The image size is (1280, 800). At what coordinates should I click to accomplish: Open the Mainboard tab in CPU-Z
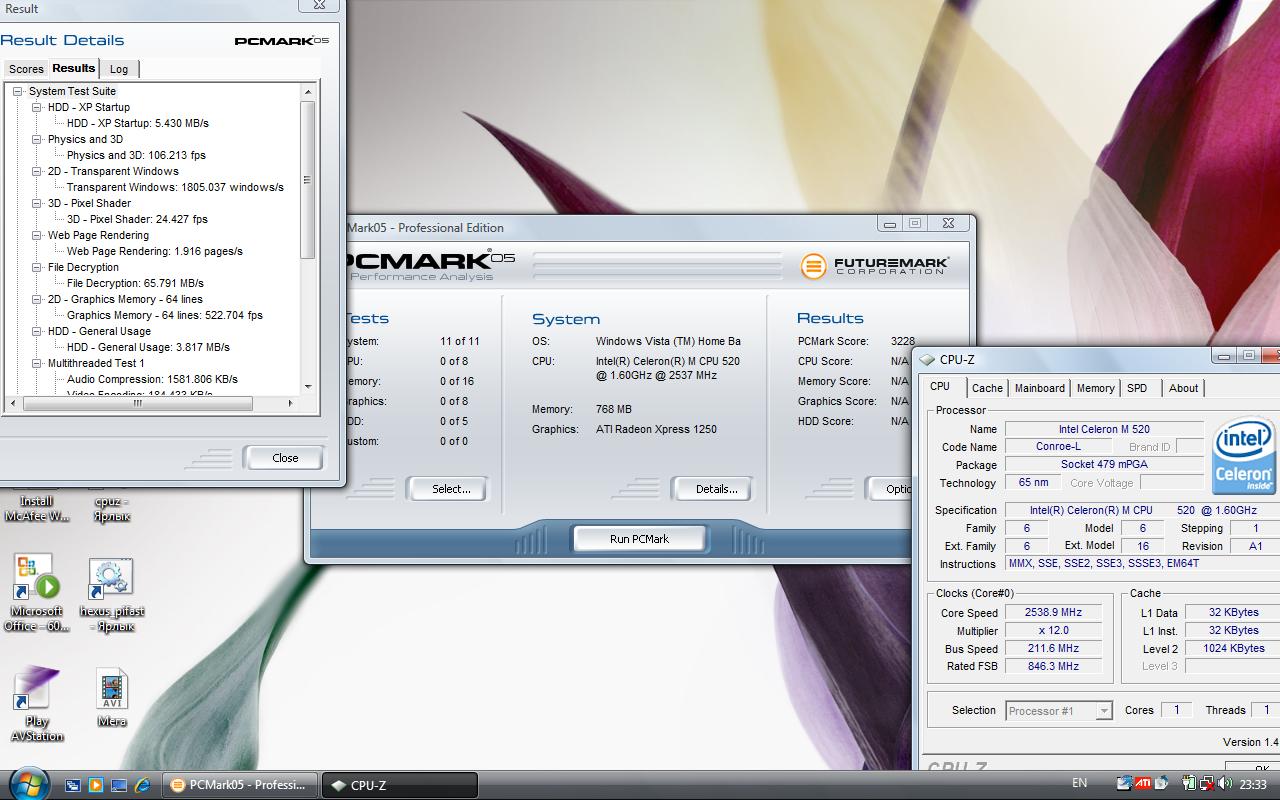pos(1040,388)
